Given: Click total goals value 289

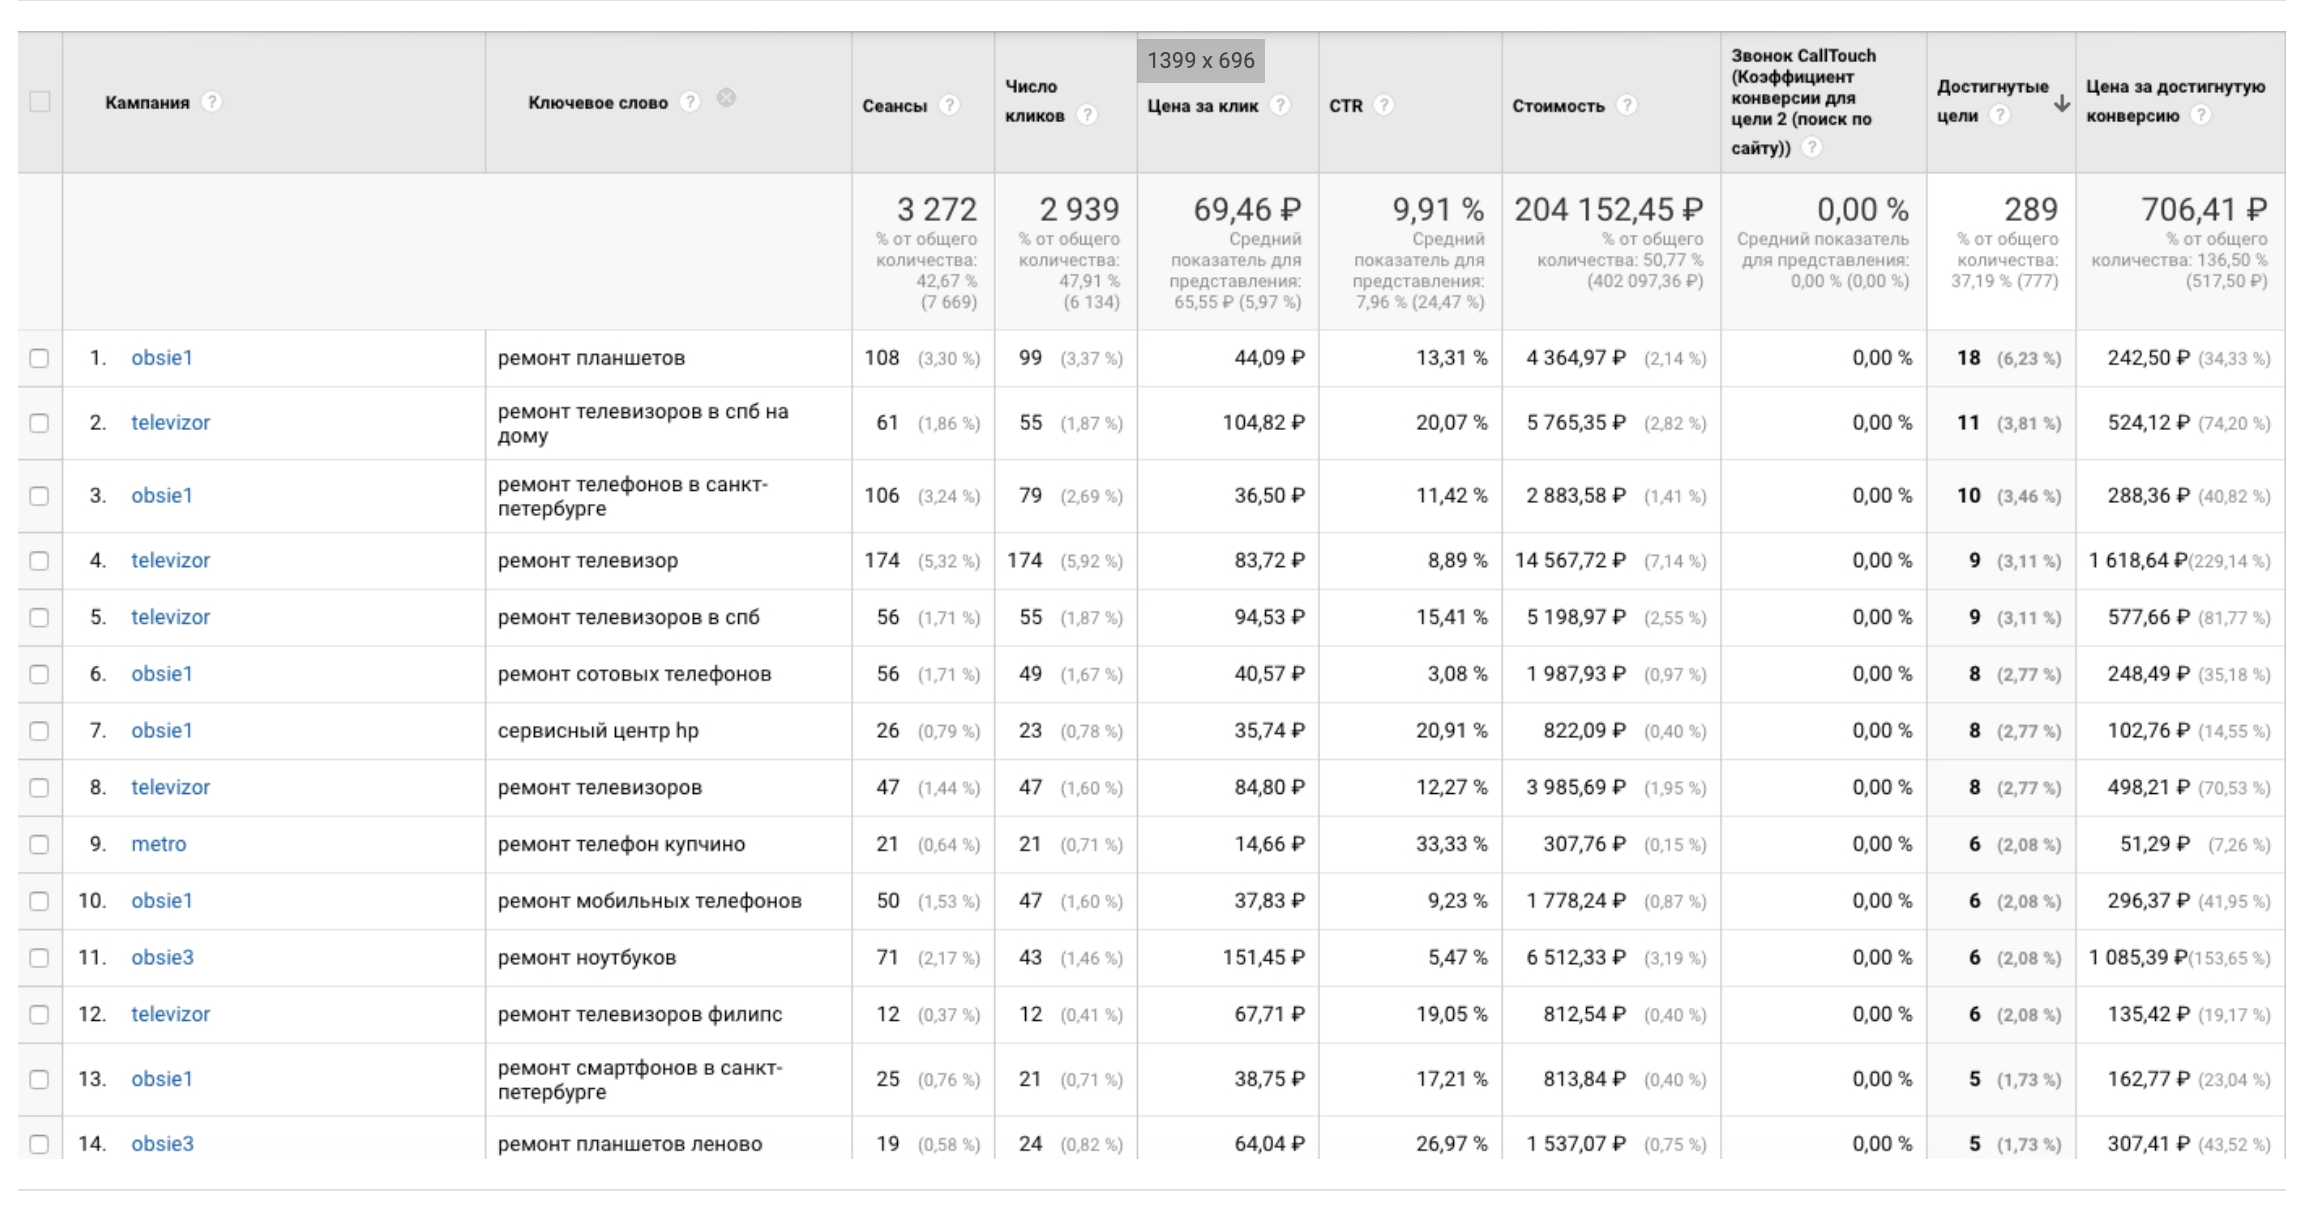Looking at the screenshot, I should pyautogui.click(x=2030, y=209).
